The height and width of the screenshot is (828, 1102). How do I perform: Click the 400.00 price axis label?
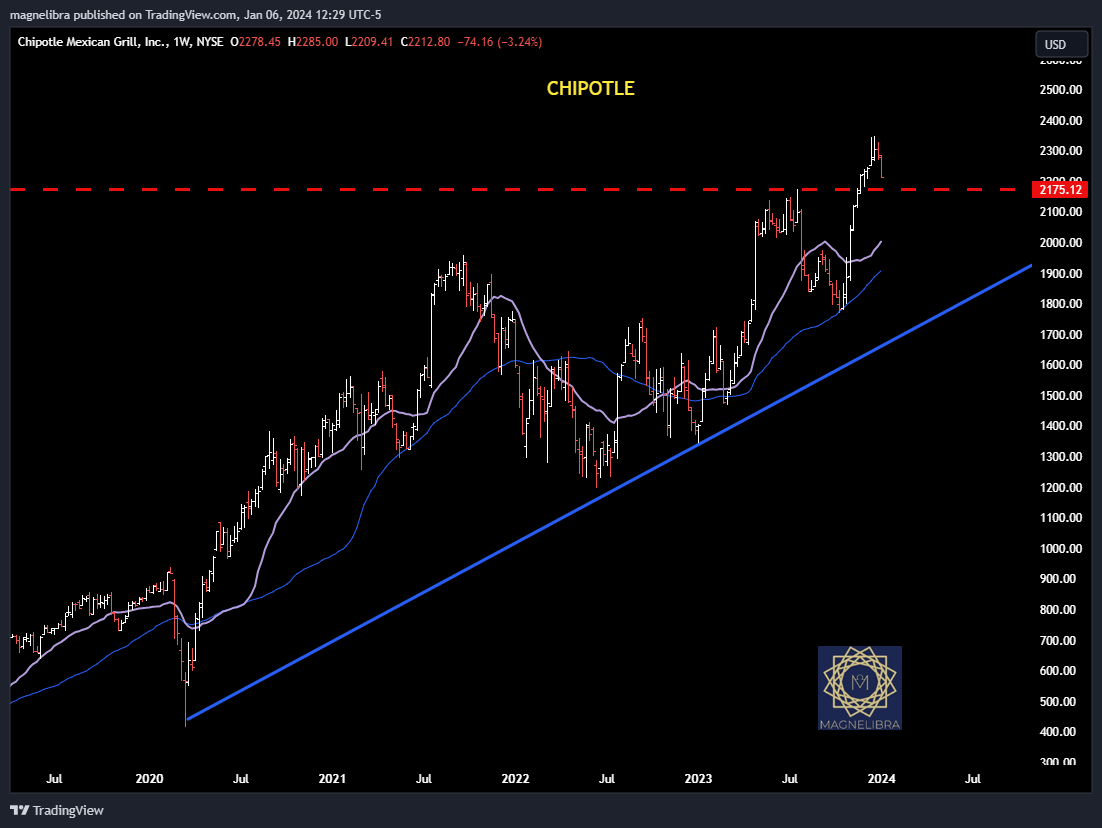click(x=1058, y=732)
